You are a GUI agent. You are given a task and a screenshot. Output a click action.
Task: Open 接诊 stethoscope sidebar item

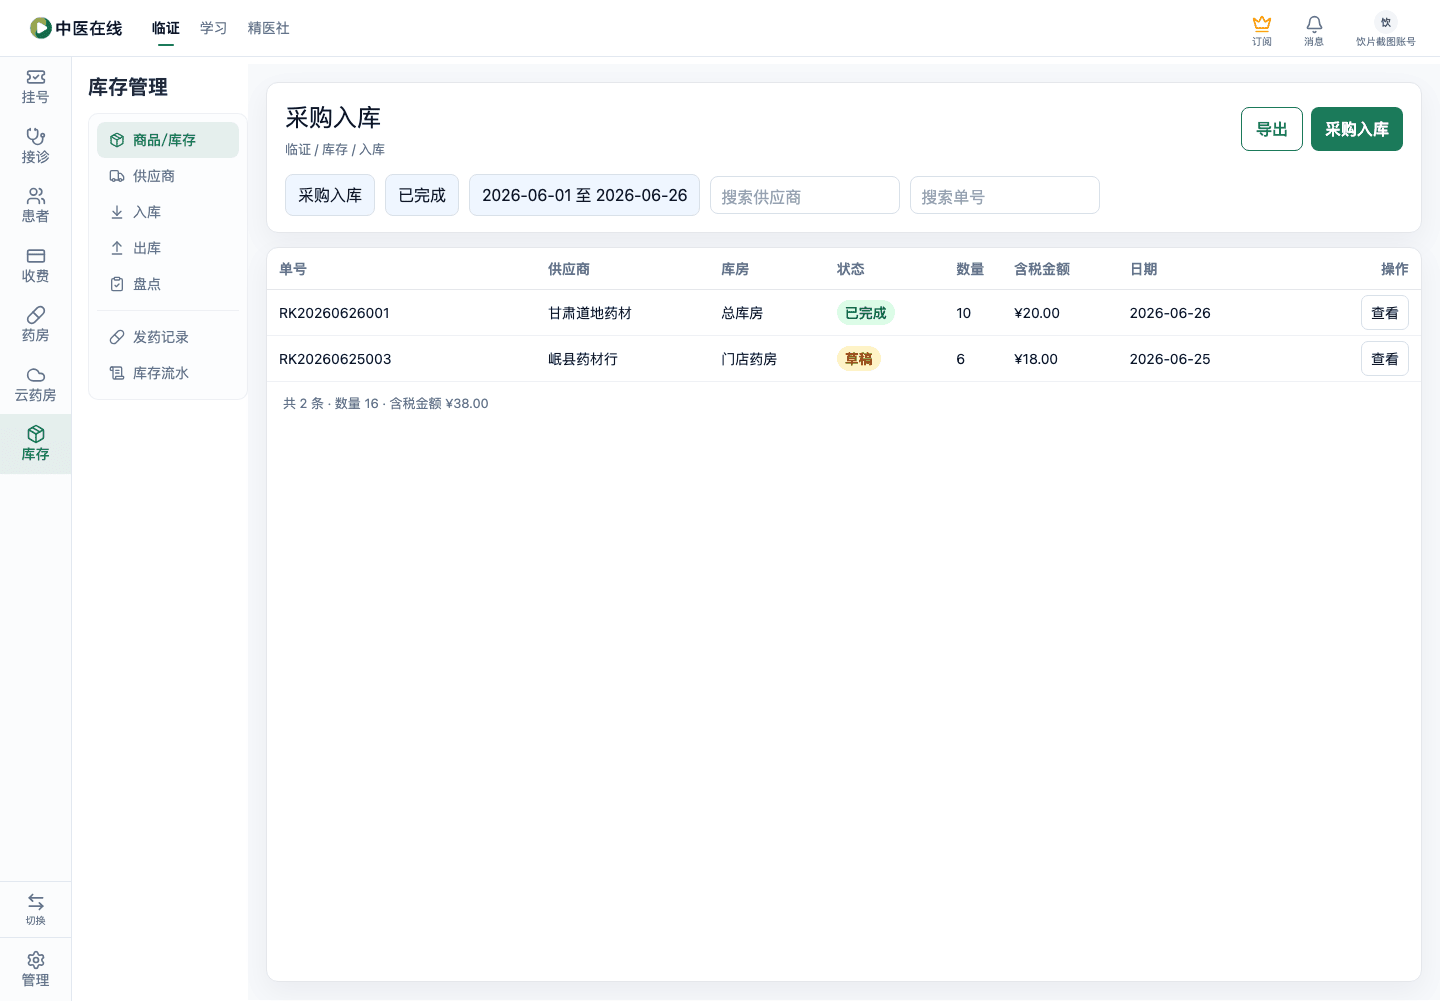pyautogui.click(x=36, y=146)
